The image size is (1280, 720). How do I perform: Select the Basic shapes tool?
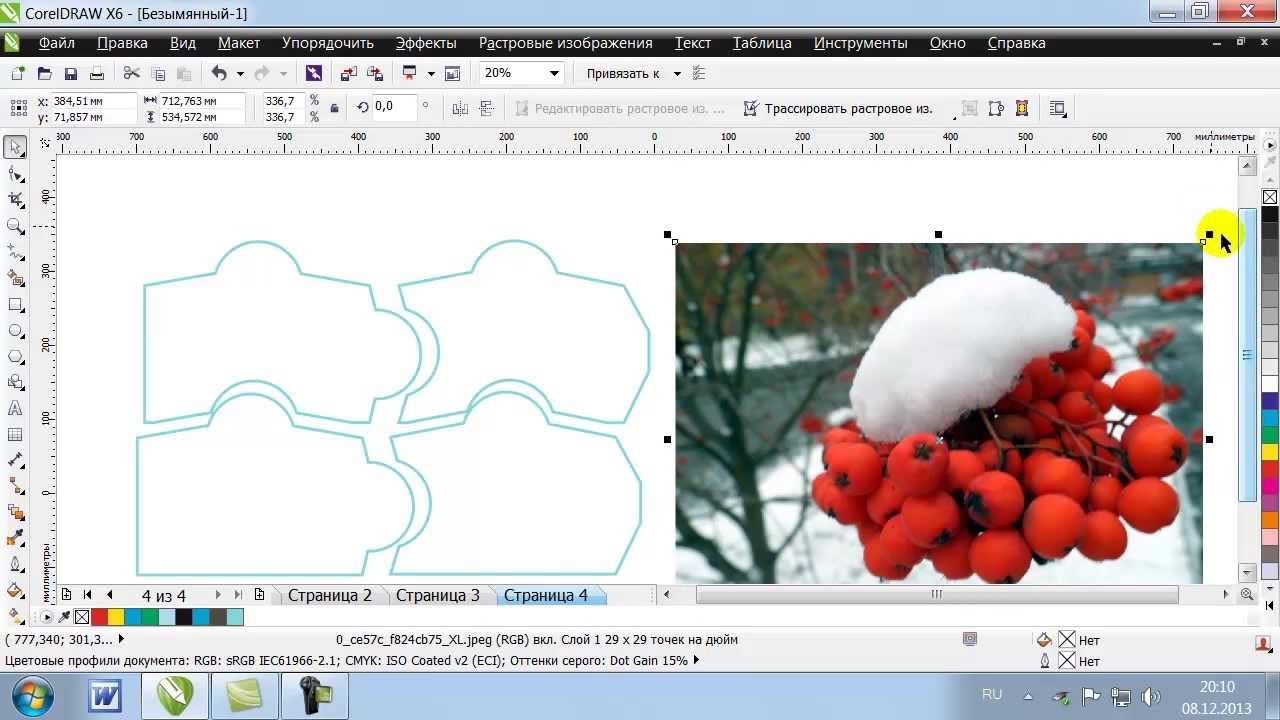click(15, 382)
